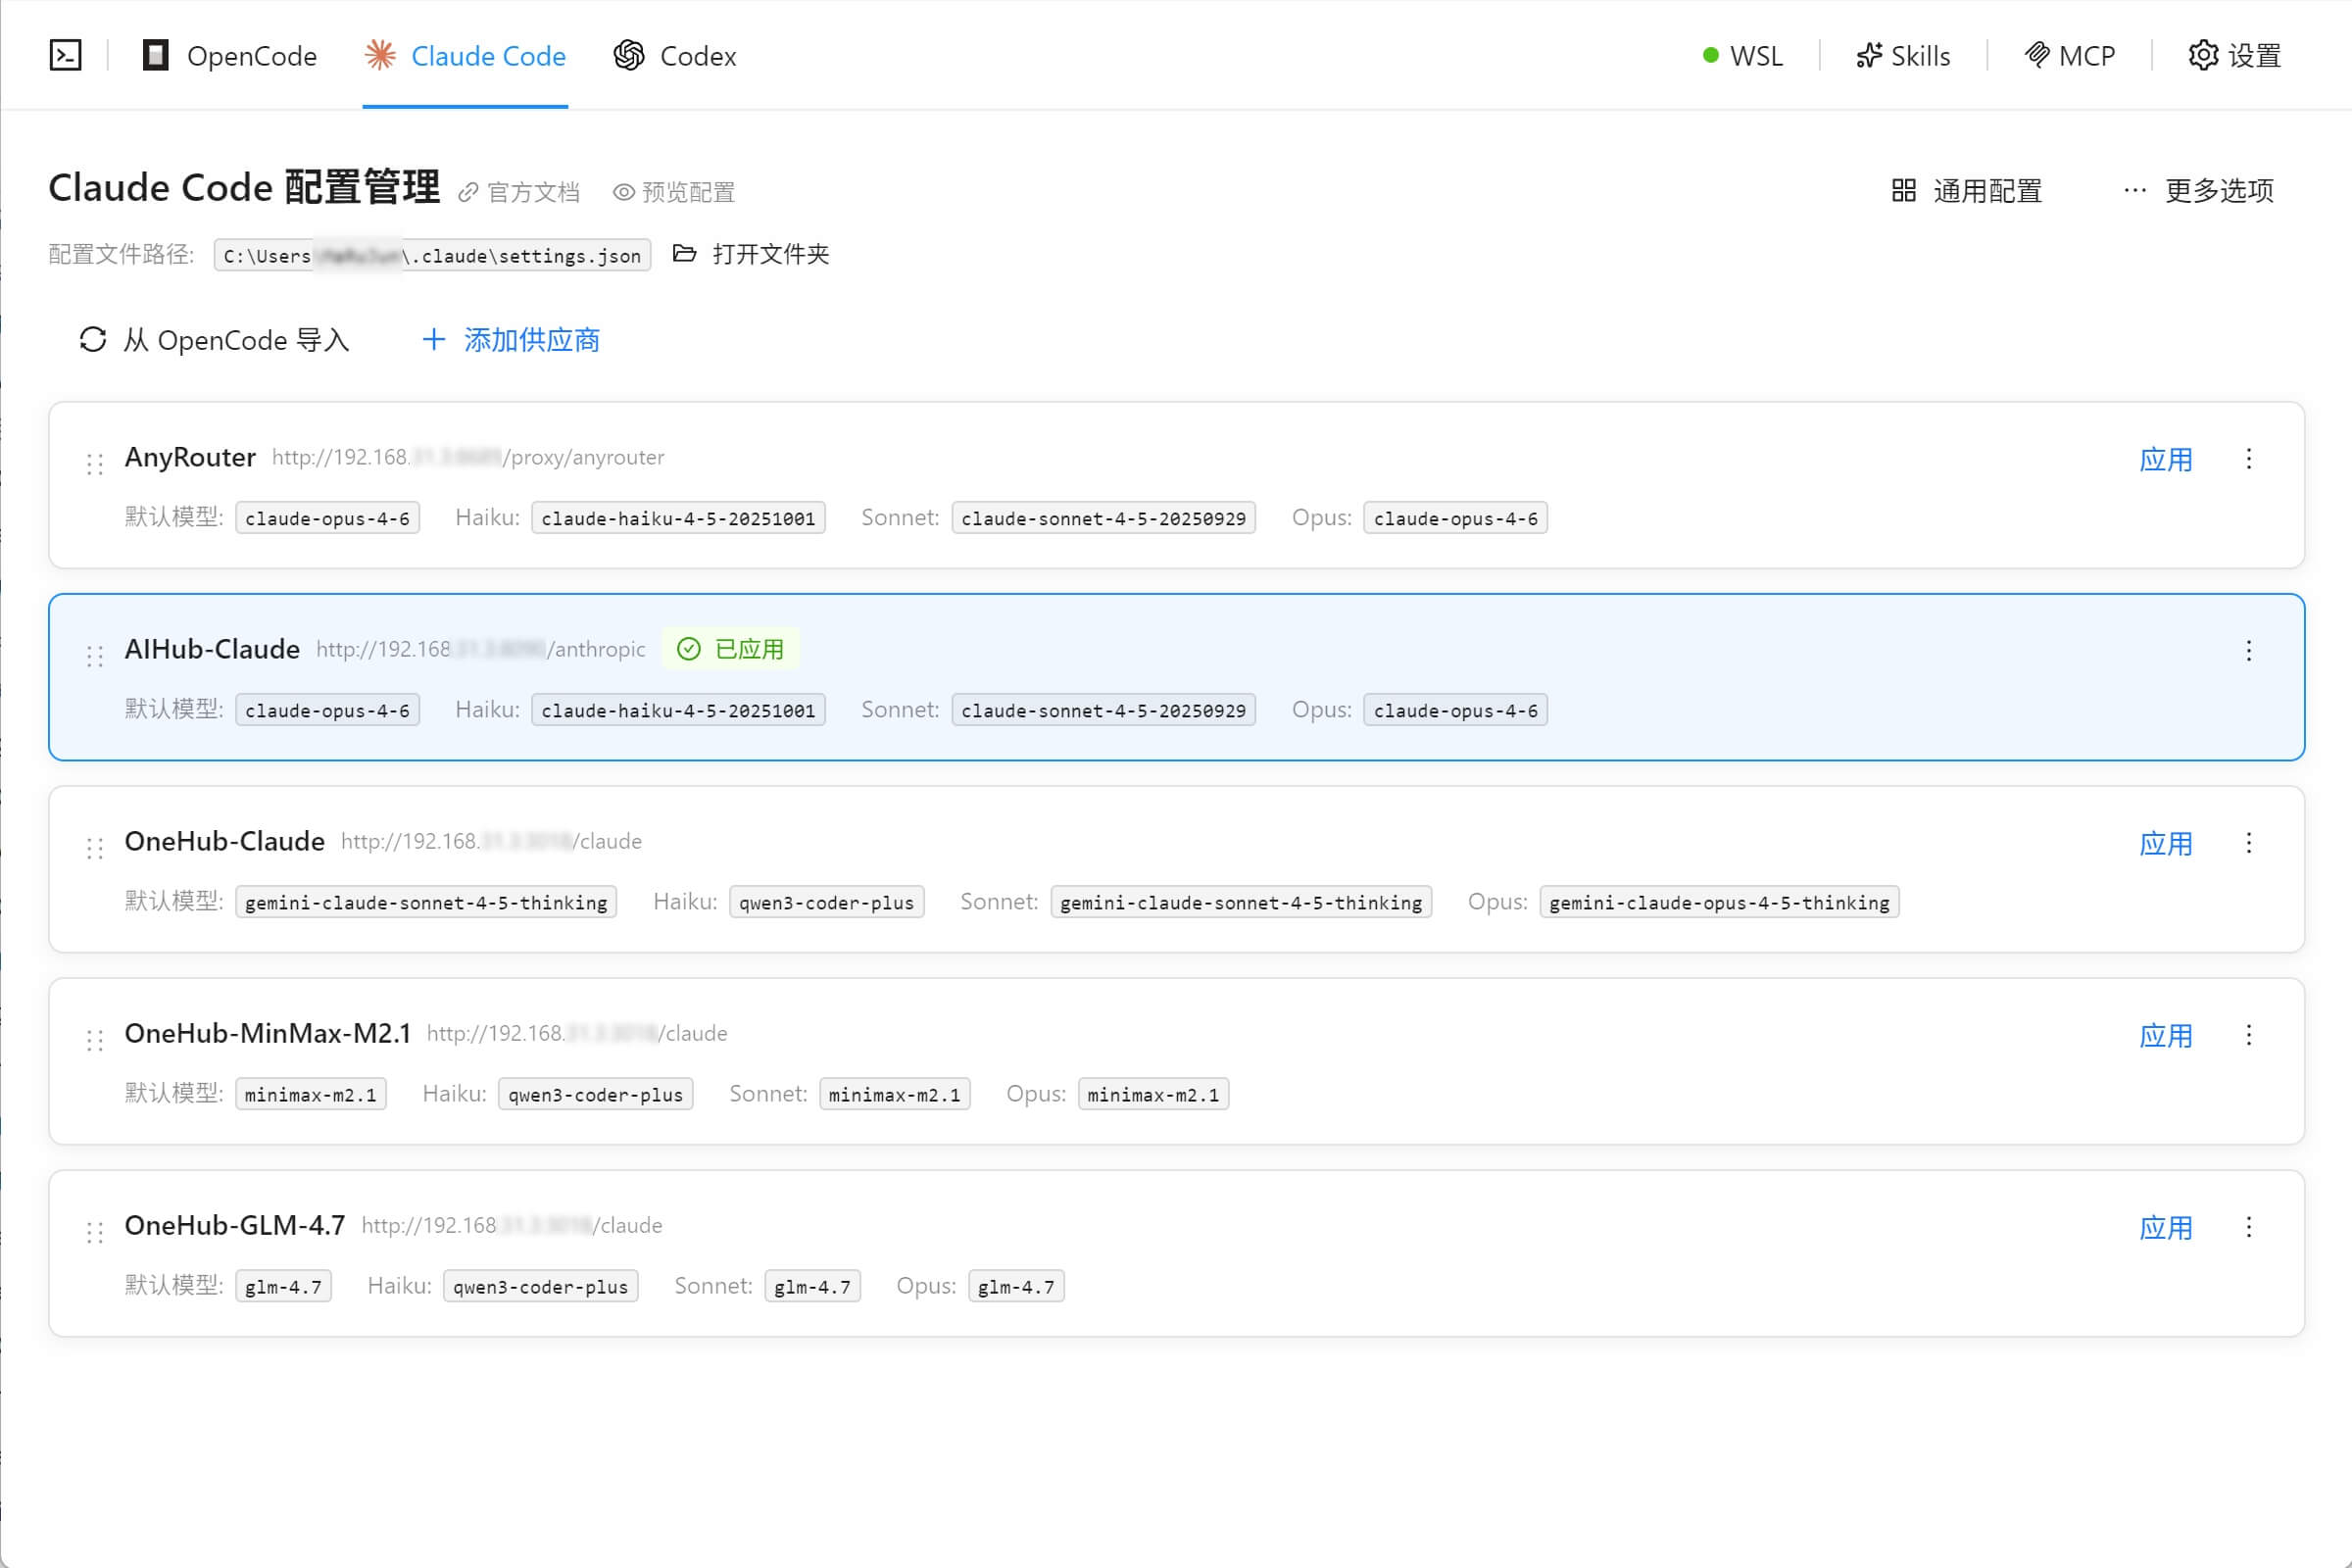Click OneHub-Claude default model tag
The width and height of the screenshot is (2352, 1568).
point(426,902)
